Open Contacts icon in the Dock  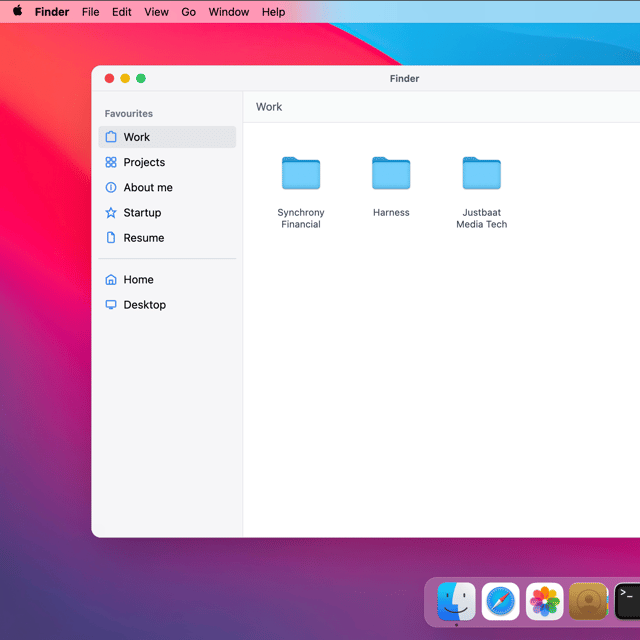pyautogui.click(x=588, y=601)
